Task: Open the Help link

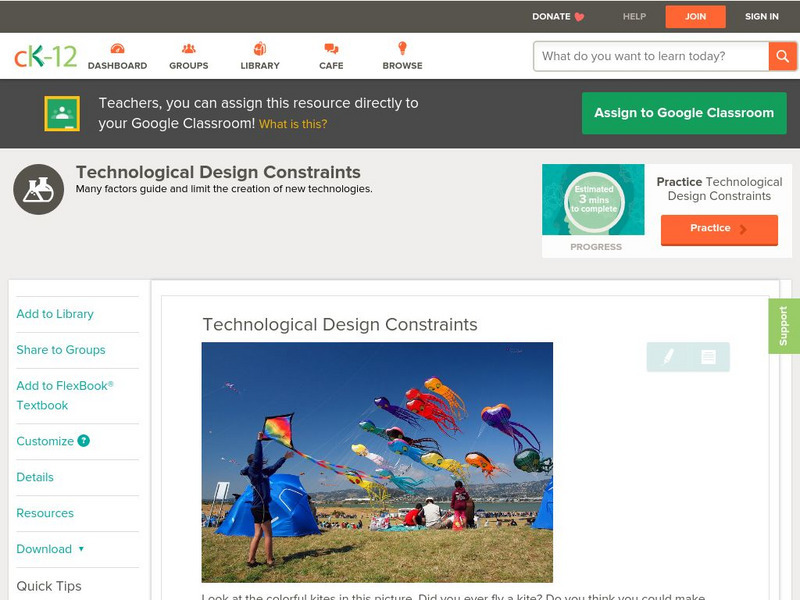Action: (634, 16)
